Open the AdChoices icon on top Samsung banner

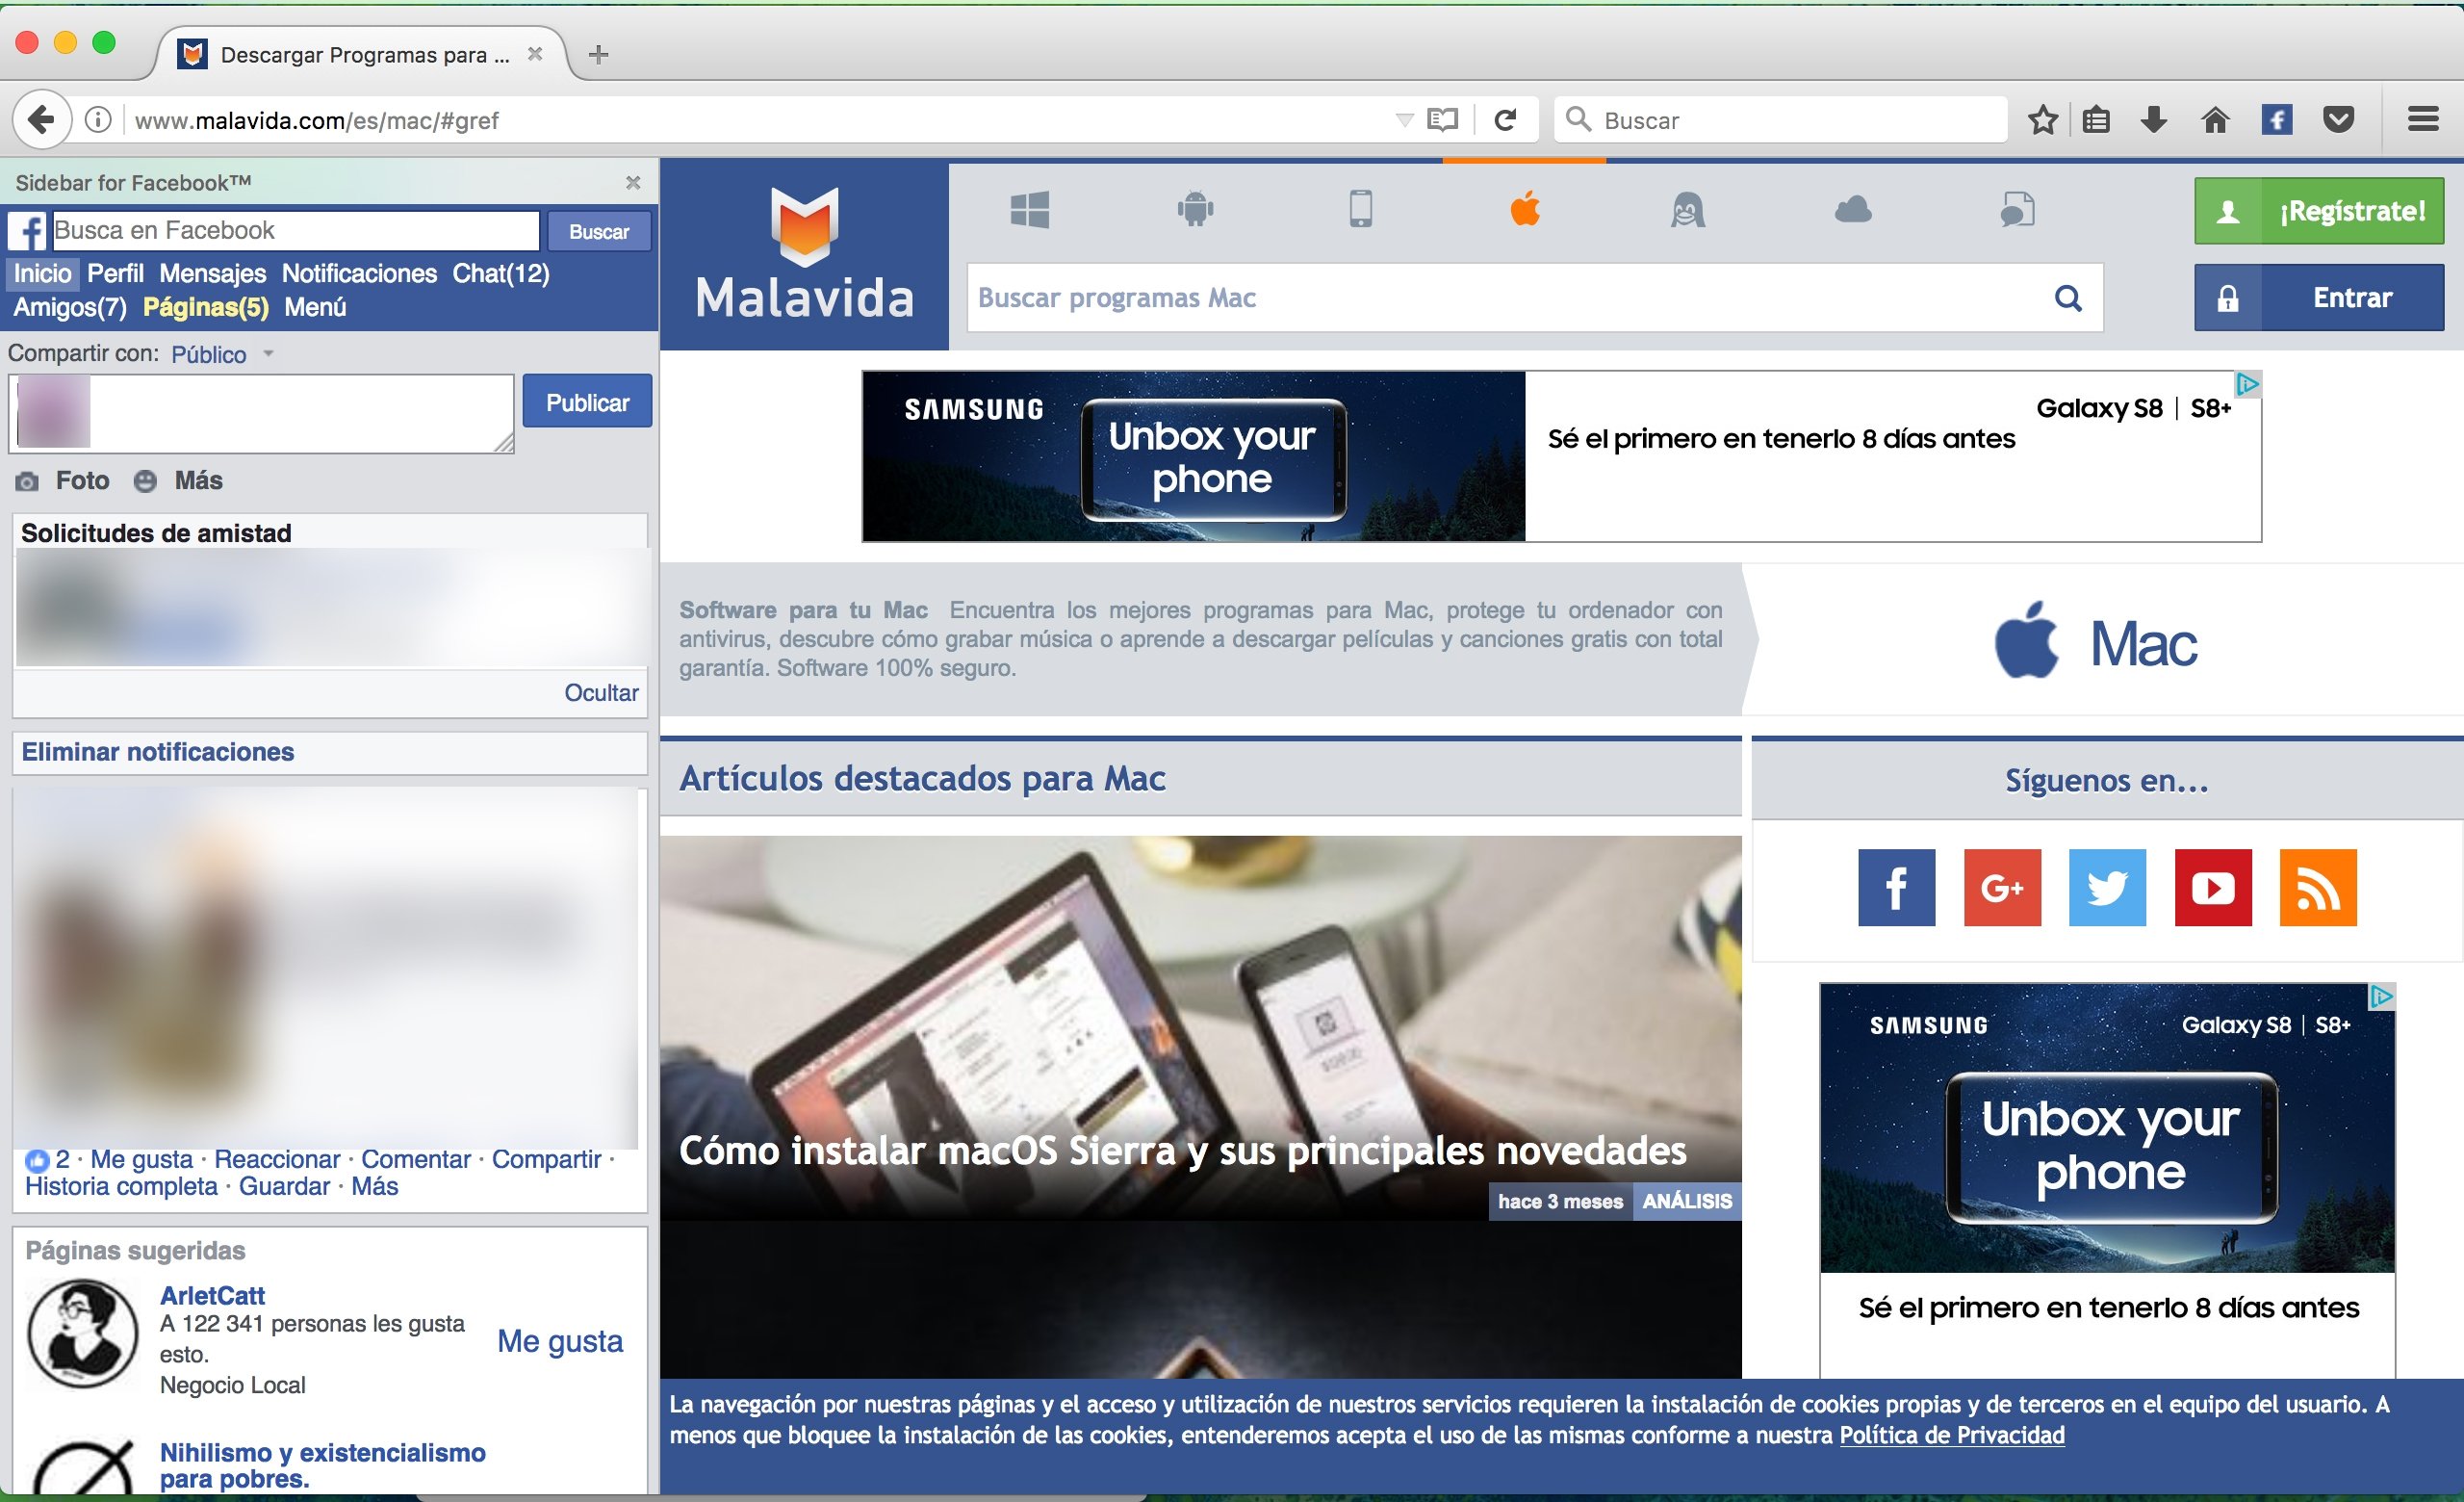point(2248,384)
